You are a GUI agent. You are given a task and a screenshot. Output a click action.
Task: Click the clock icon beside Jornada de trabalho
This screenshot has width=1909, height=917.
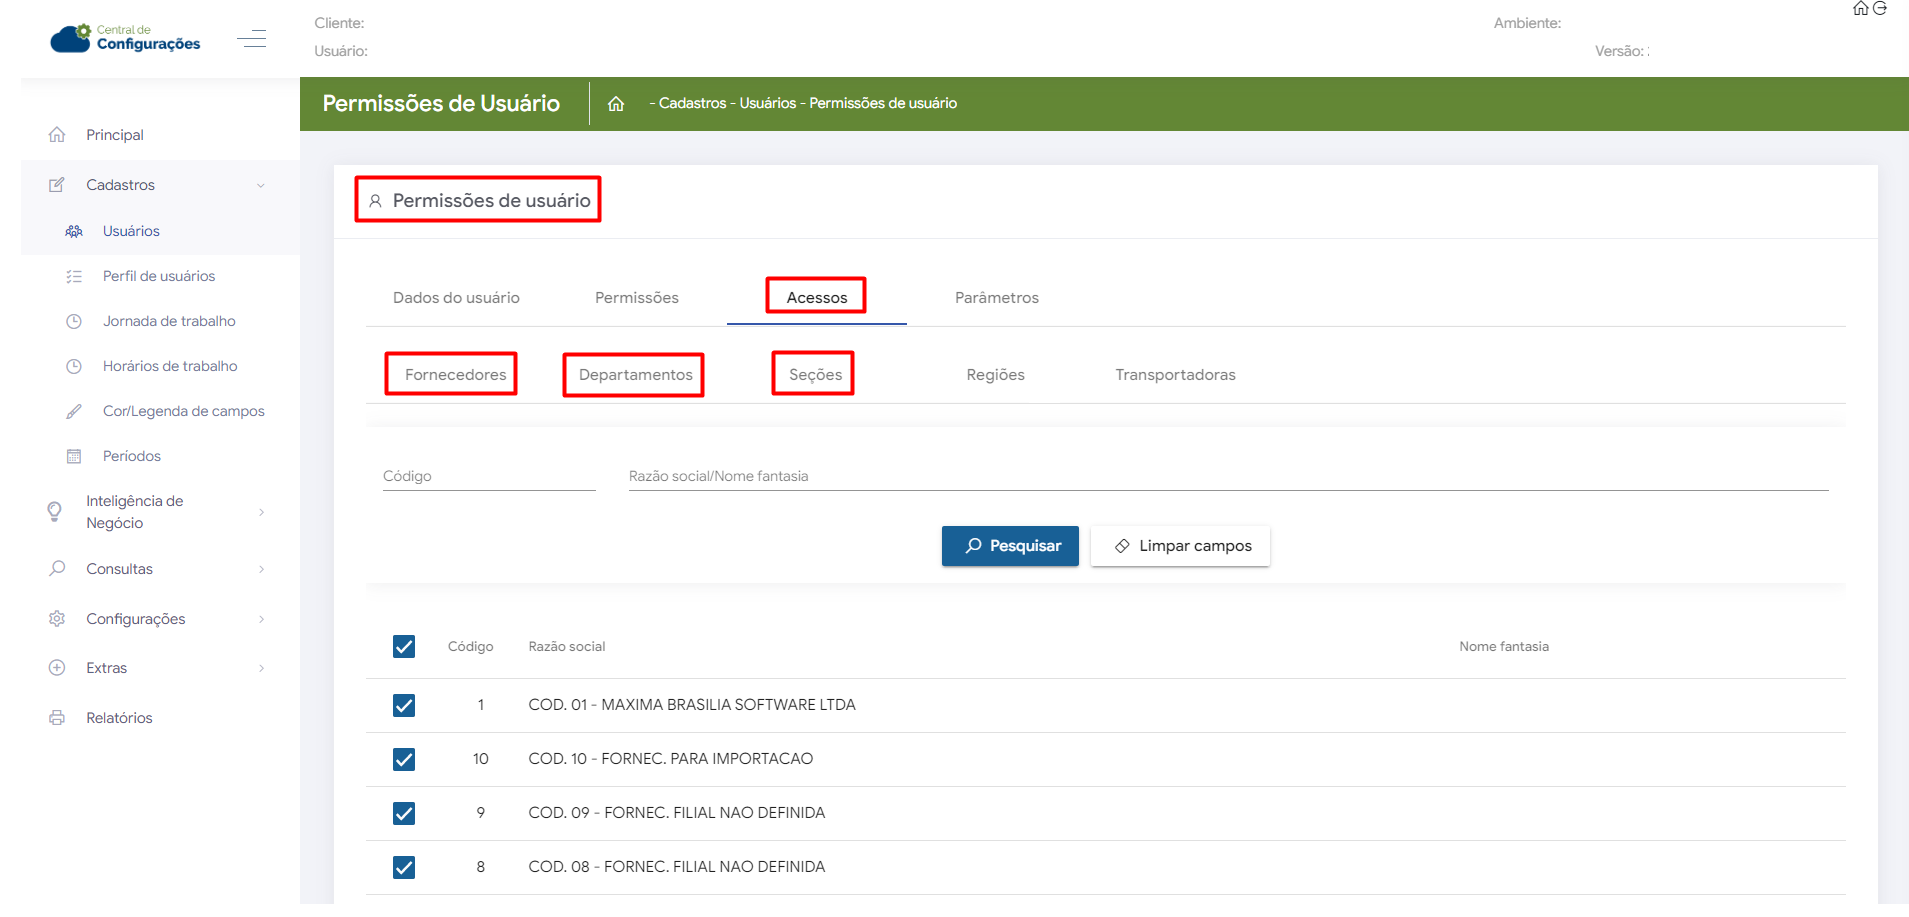point(74,321)
